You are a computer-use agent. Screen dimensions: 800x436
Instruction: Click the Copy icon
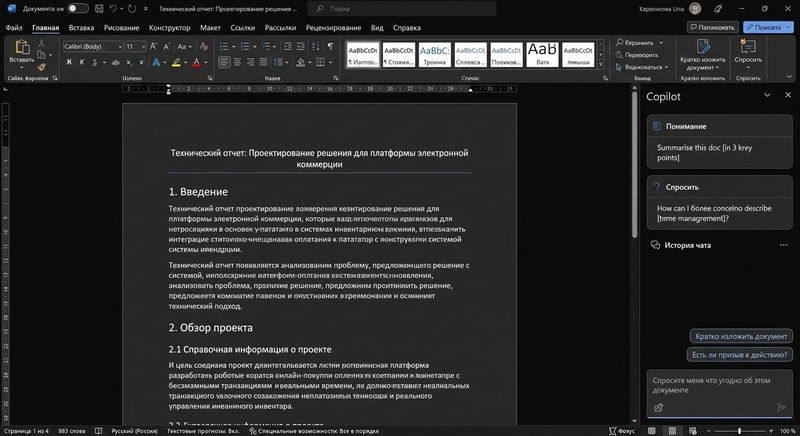point(41,55)
